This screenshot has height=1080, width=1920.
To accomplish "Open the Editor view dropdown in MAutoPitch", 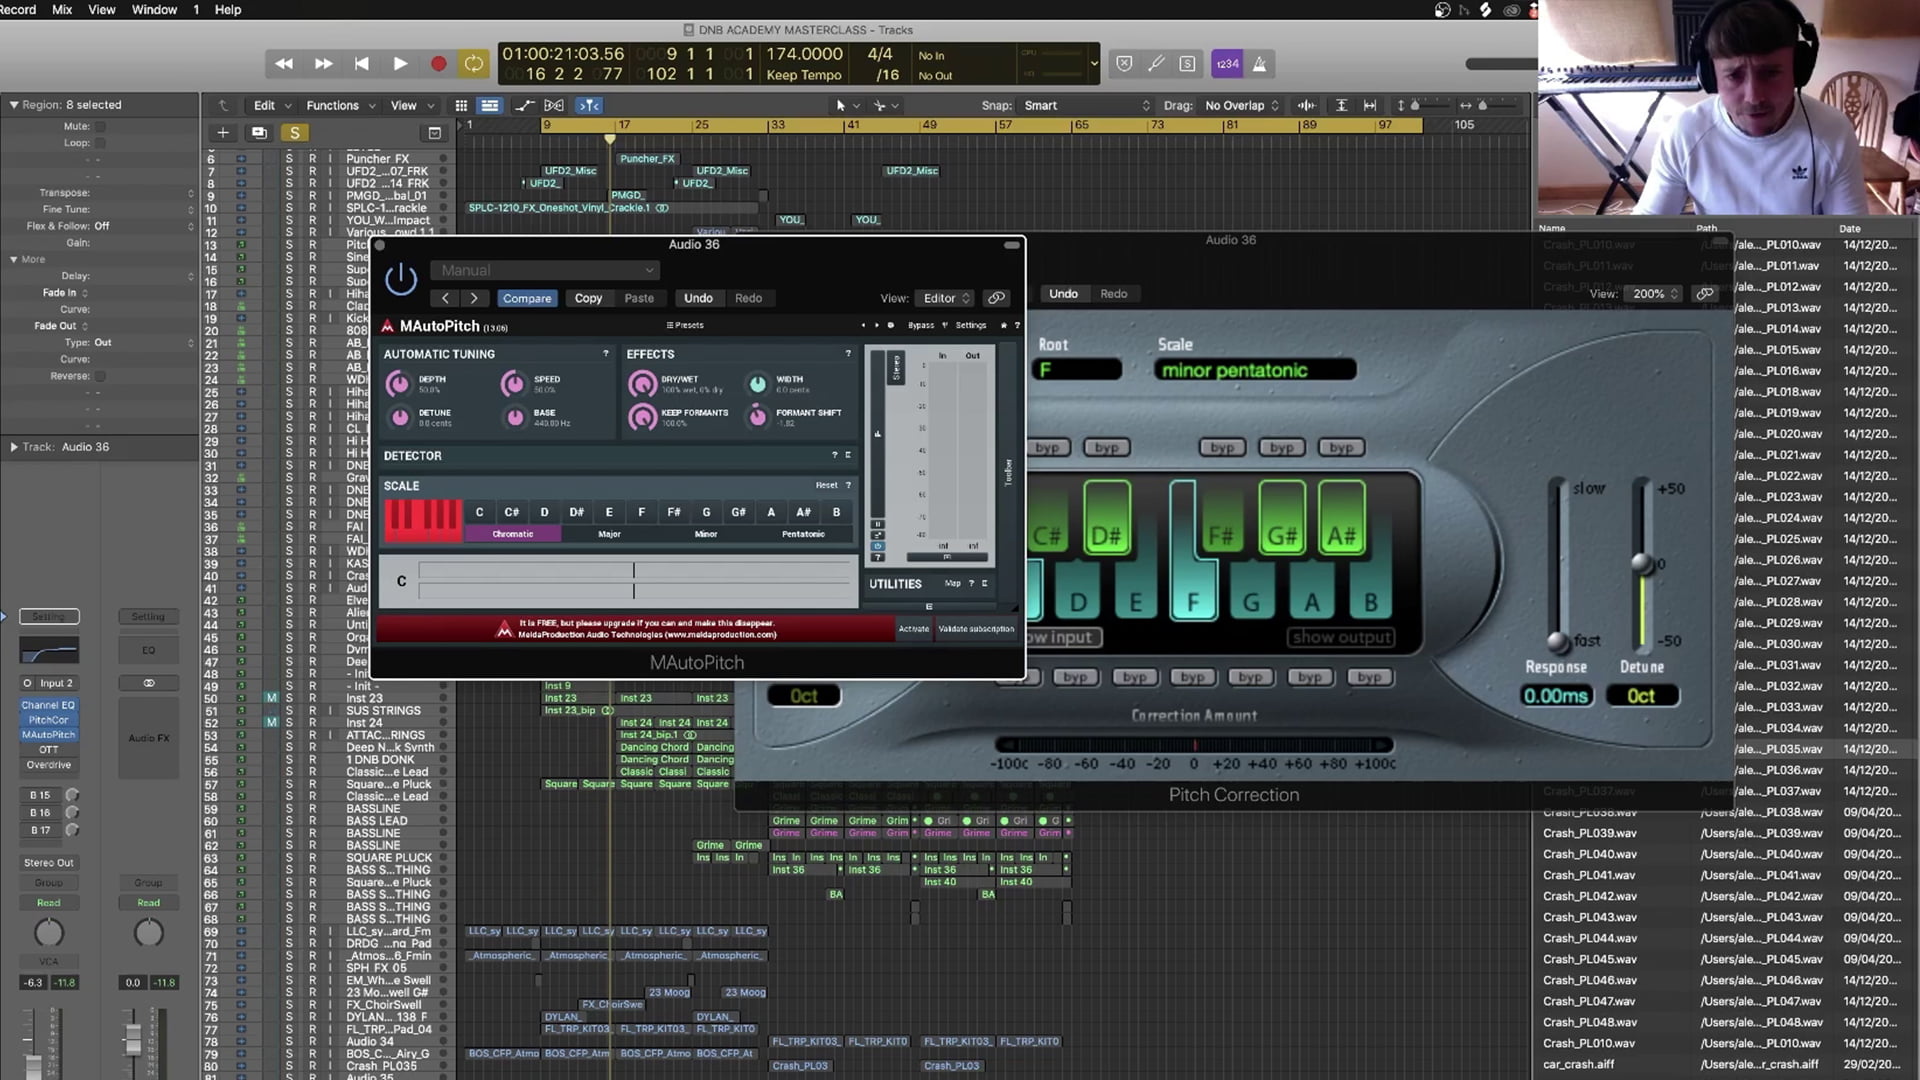I will [946, 298].
